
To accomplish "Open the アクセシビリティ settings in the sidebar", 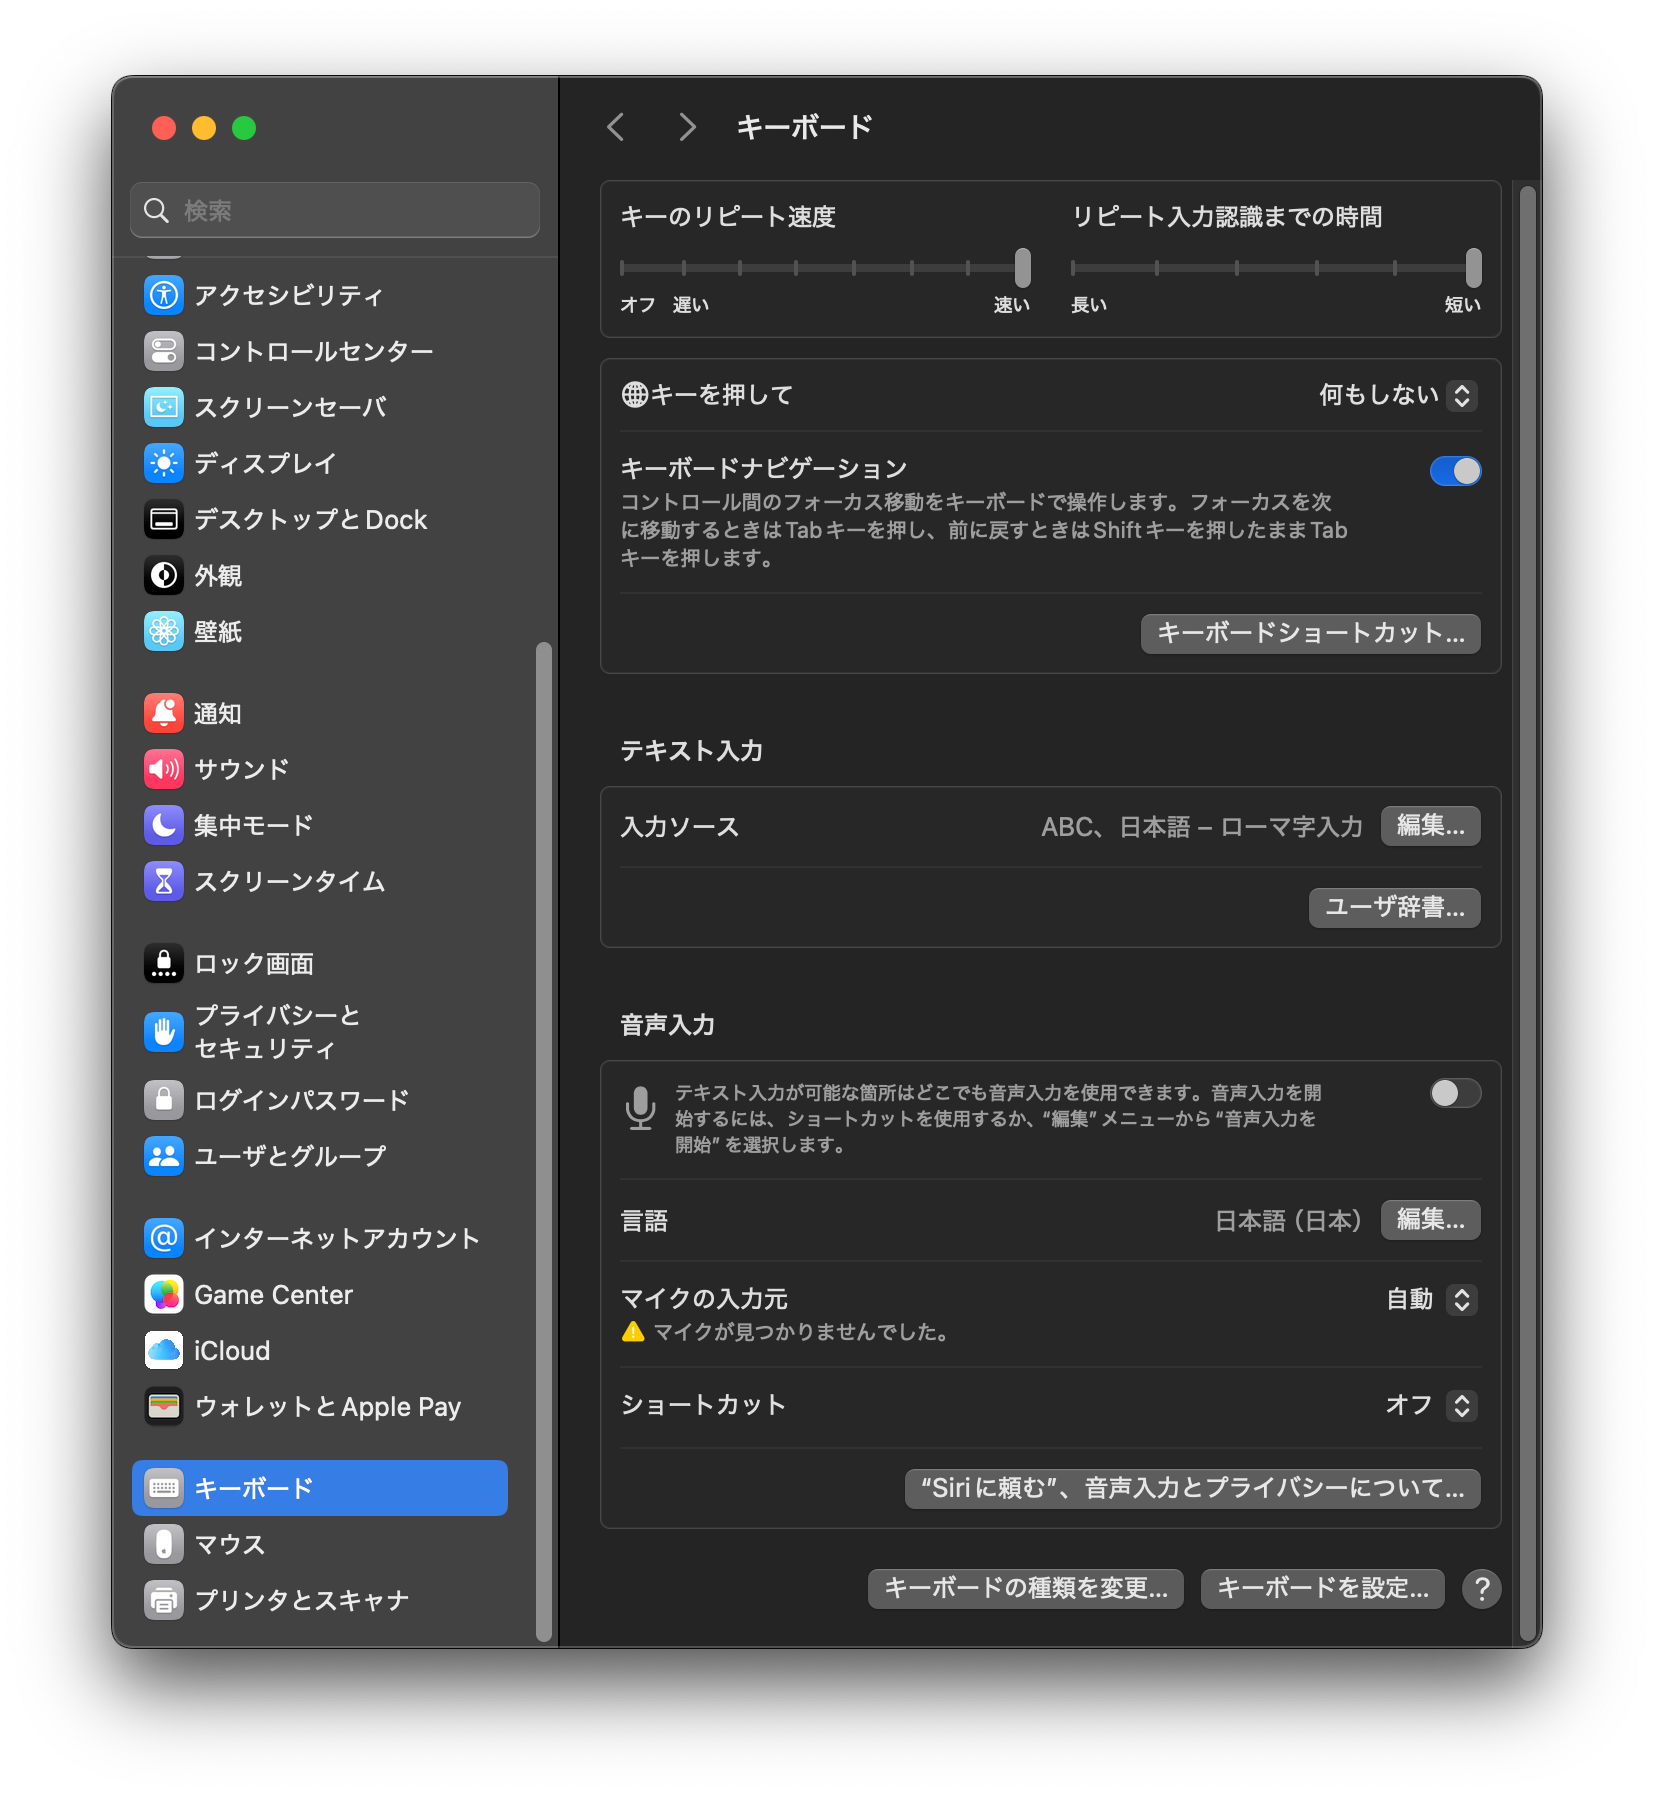I will (x=288, y=295).
